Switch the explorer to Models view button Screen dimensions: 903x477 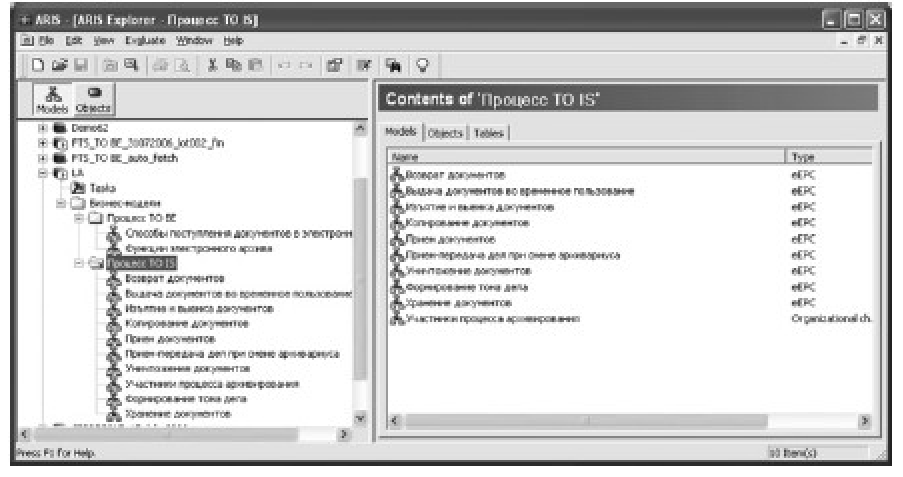[52, 100]
